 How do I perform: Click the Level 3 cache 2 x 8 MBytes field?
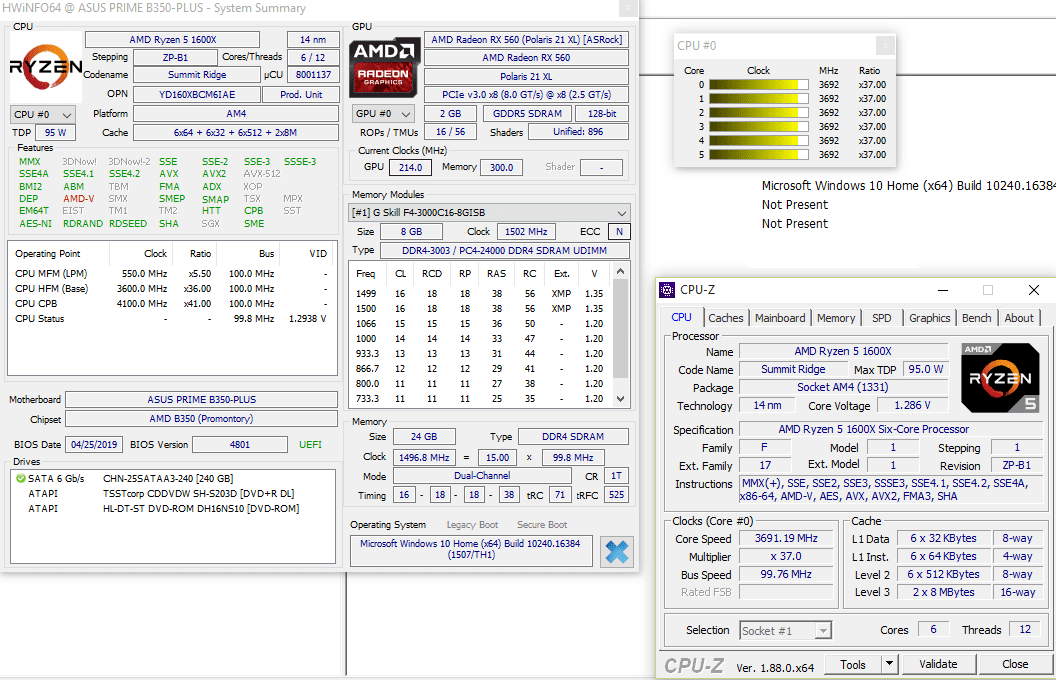tap(944, 592)
